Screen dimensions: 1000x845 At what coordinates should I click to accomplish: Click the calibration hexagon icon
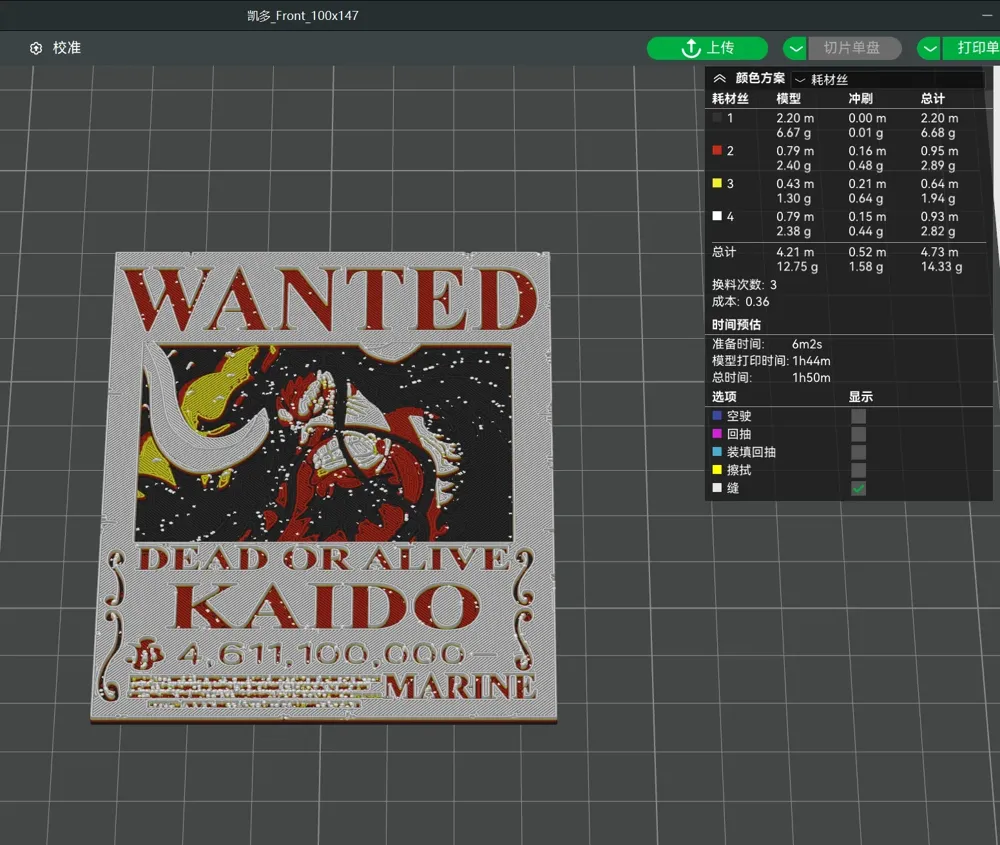pos(37,48)
